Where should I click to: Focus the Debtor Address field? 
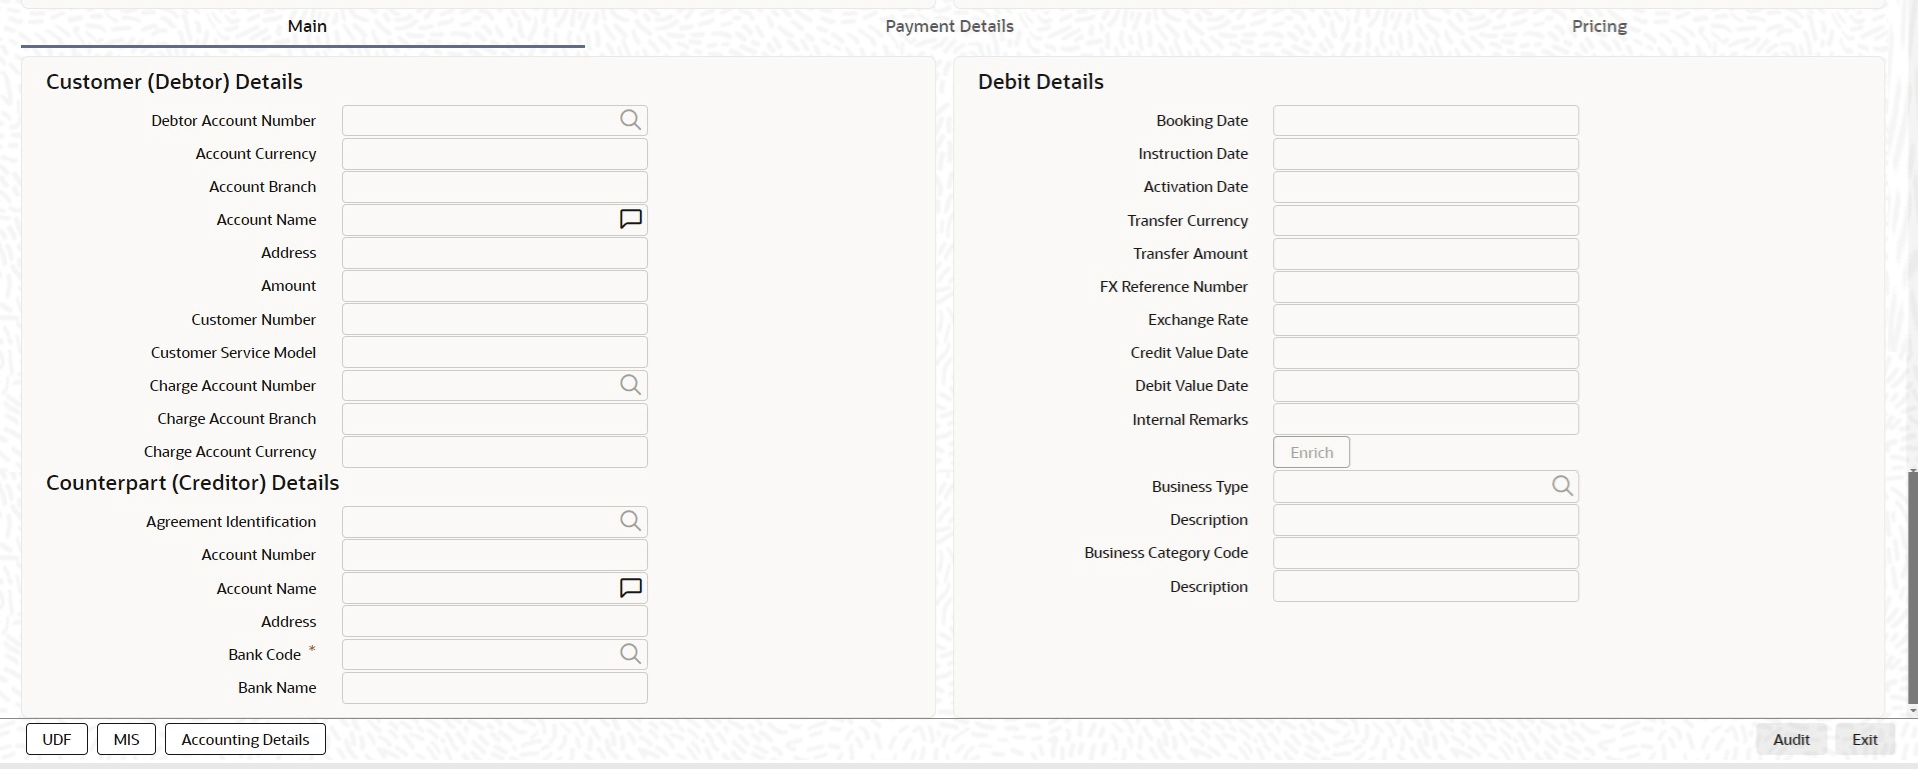495,252
